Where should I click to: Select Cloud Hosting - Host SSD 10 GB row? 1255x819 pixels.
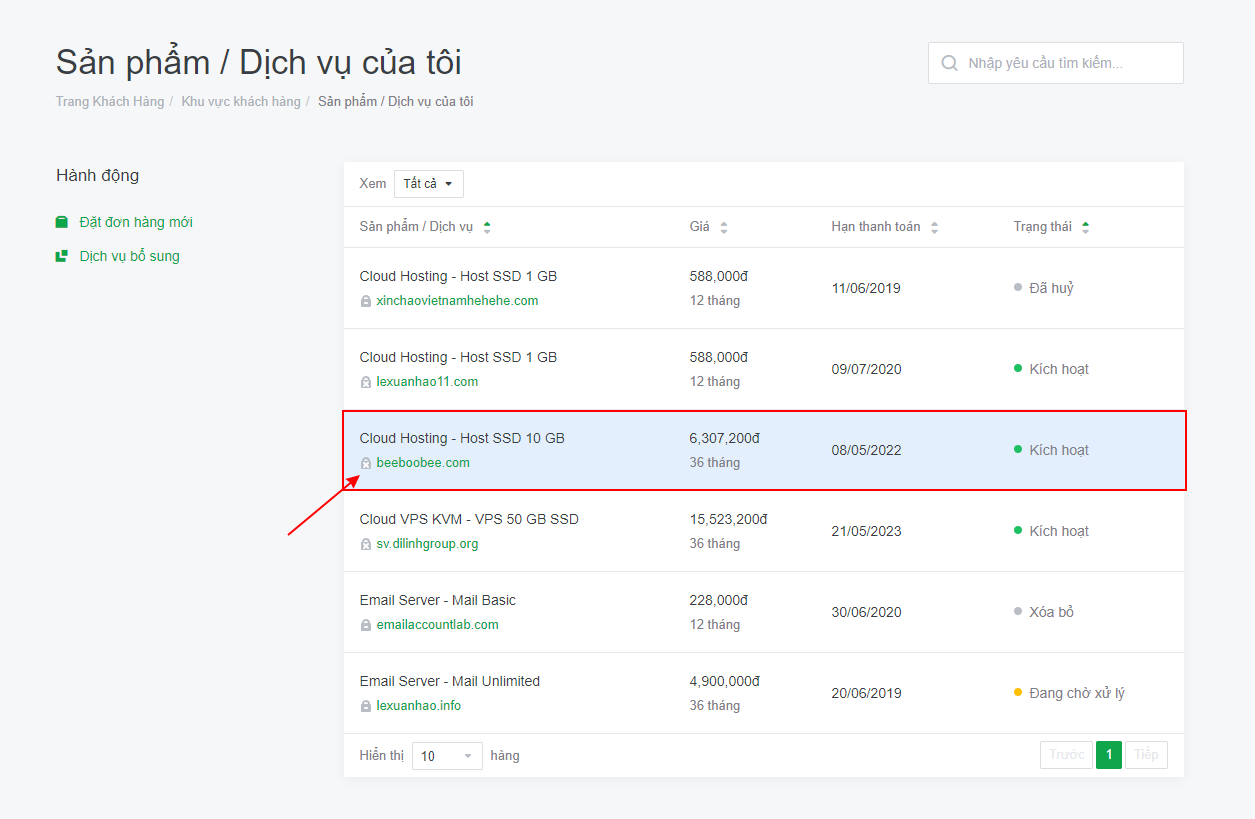pos(764,450)
